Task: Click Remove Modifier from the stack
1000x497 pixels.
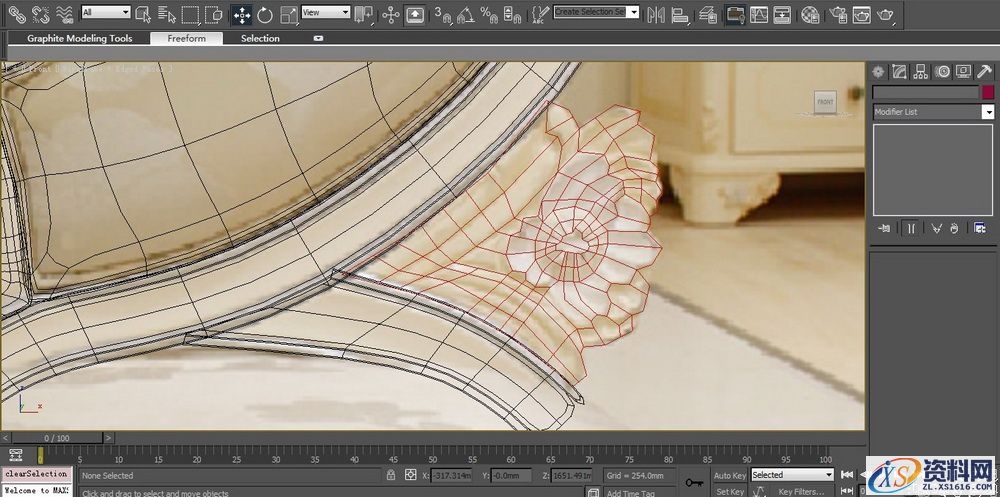Action: click(954, 228)
